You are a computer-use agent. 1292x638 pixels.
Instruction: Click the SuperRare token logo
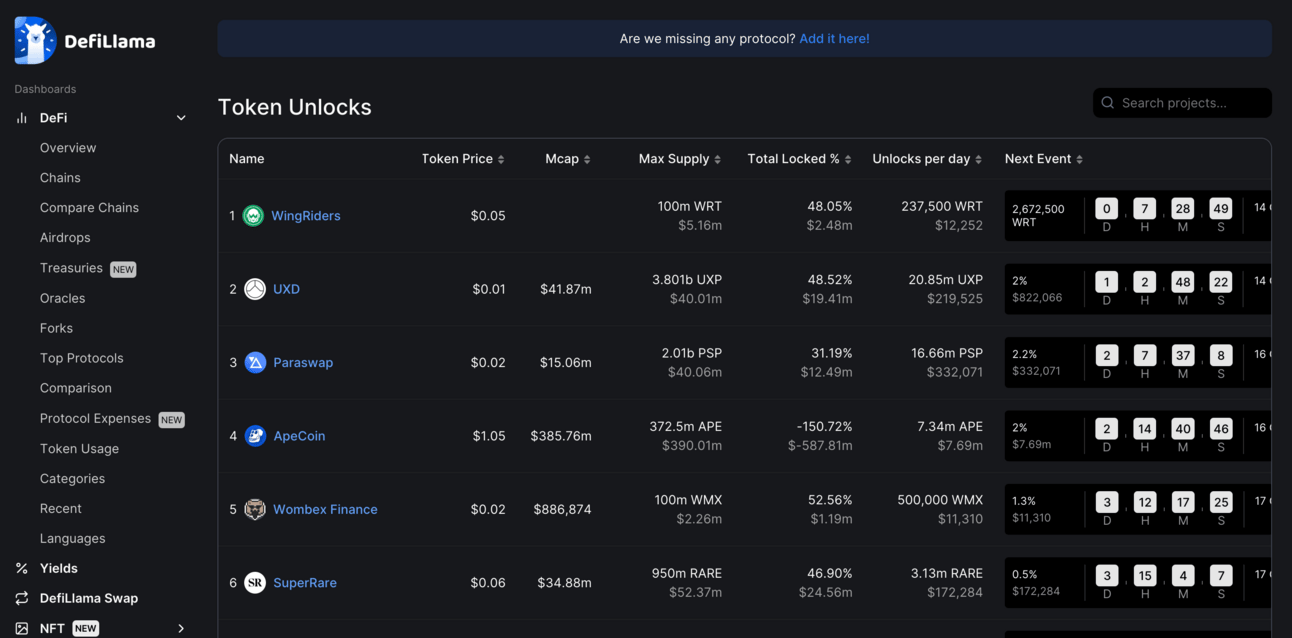[255, 583]
